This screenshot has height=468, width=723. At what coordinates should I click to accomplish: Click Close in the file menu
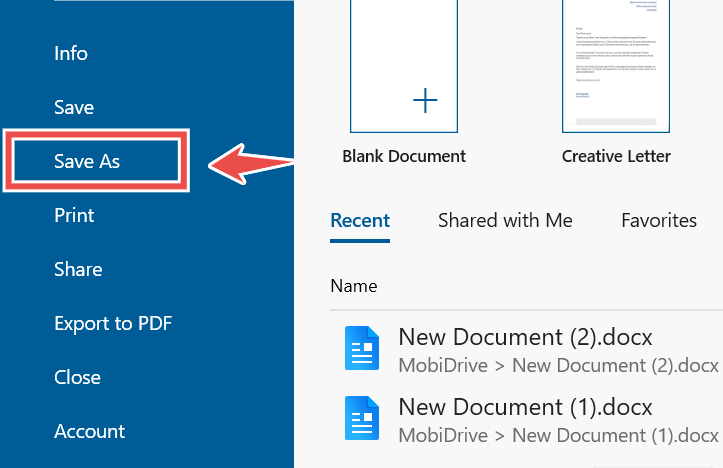click(77, 377)
